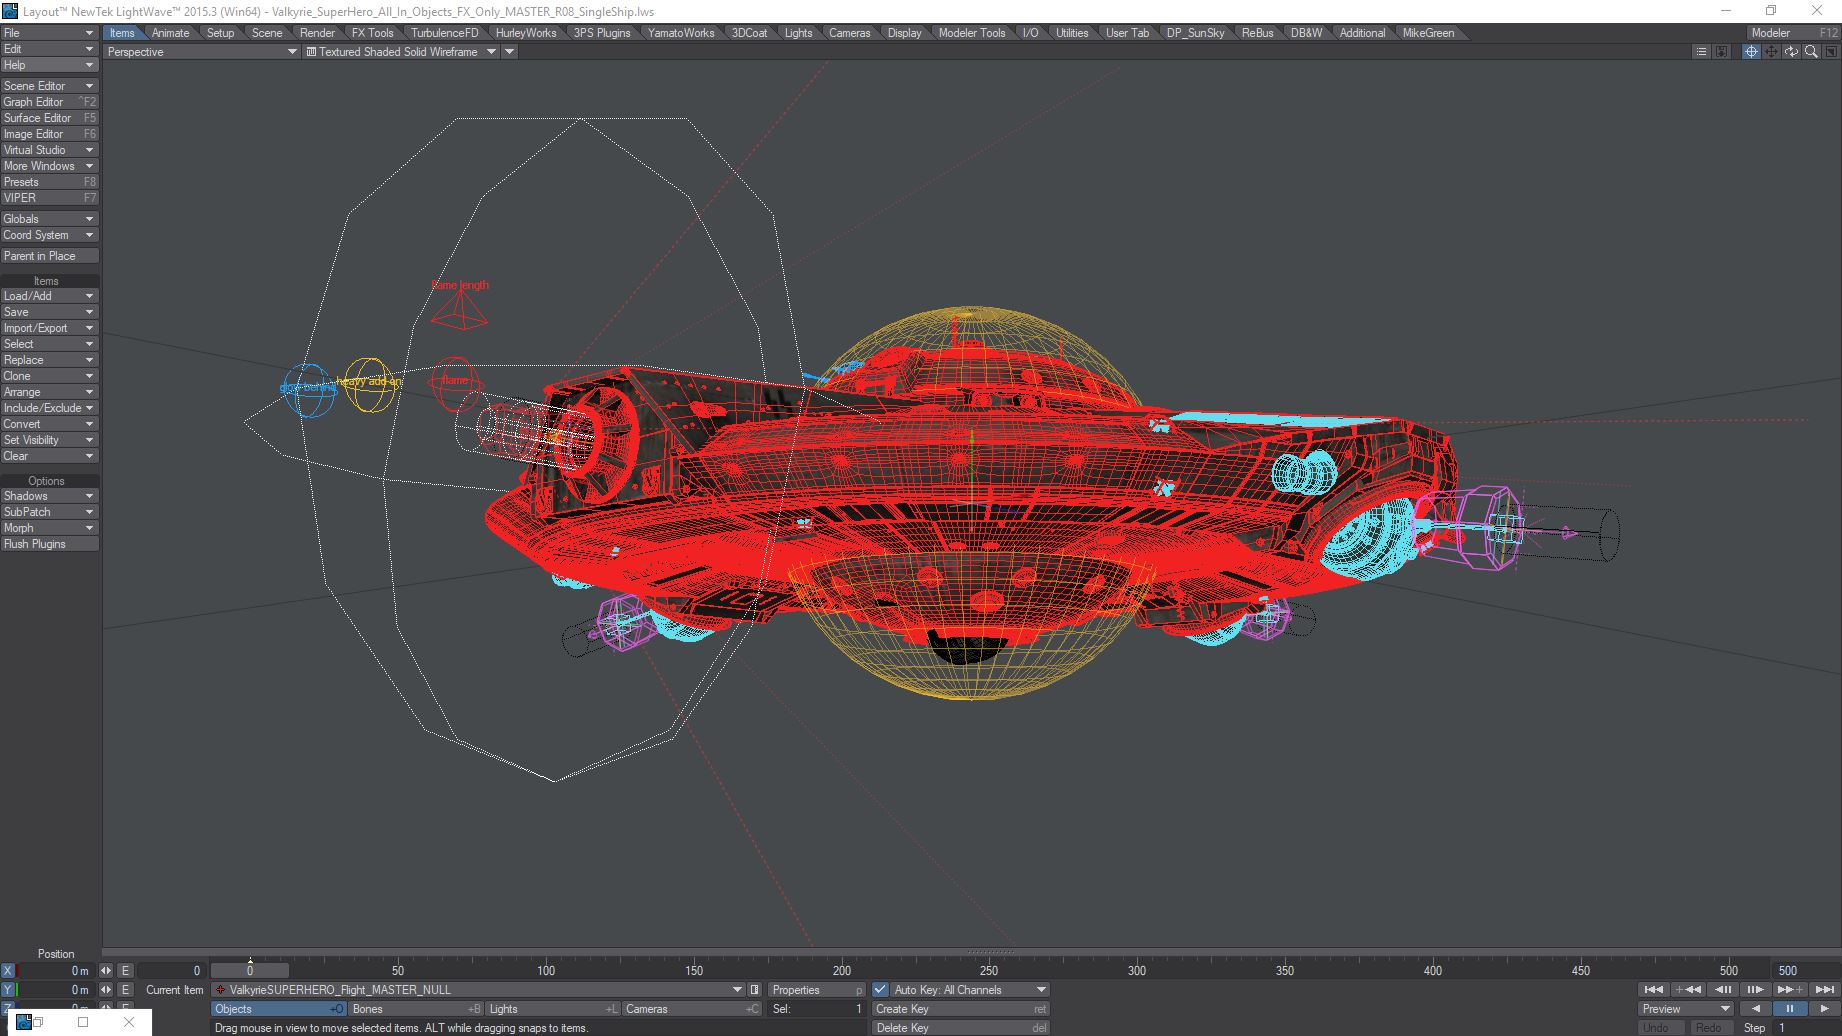Viewport: 1842px width, 1036px height.
Task: Play animation forward
Action: click(1824, 1009)
